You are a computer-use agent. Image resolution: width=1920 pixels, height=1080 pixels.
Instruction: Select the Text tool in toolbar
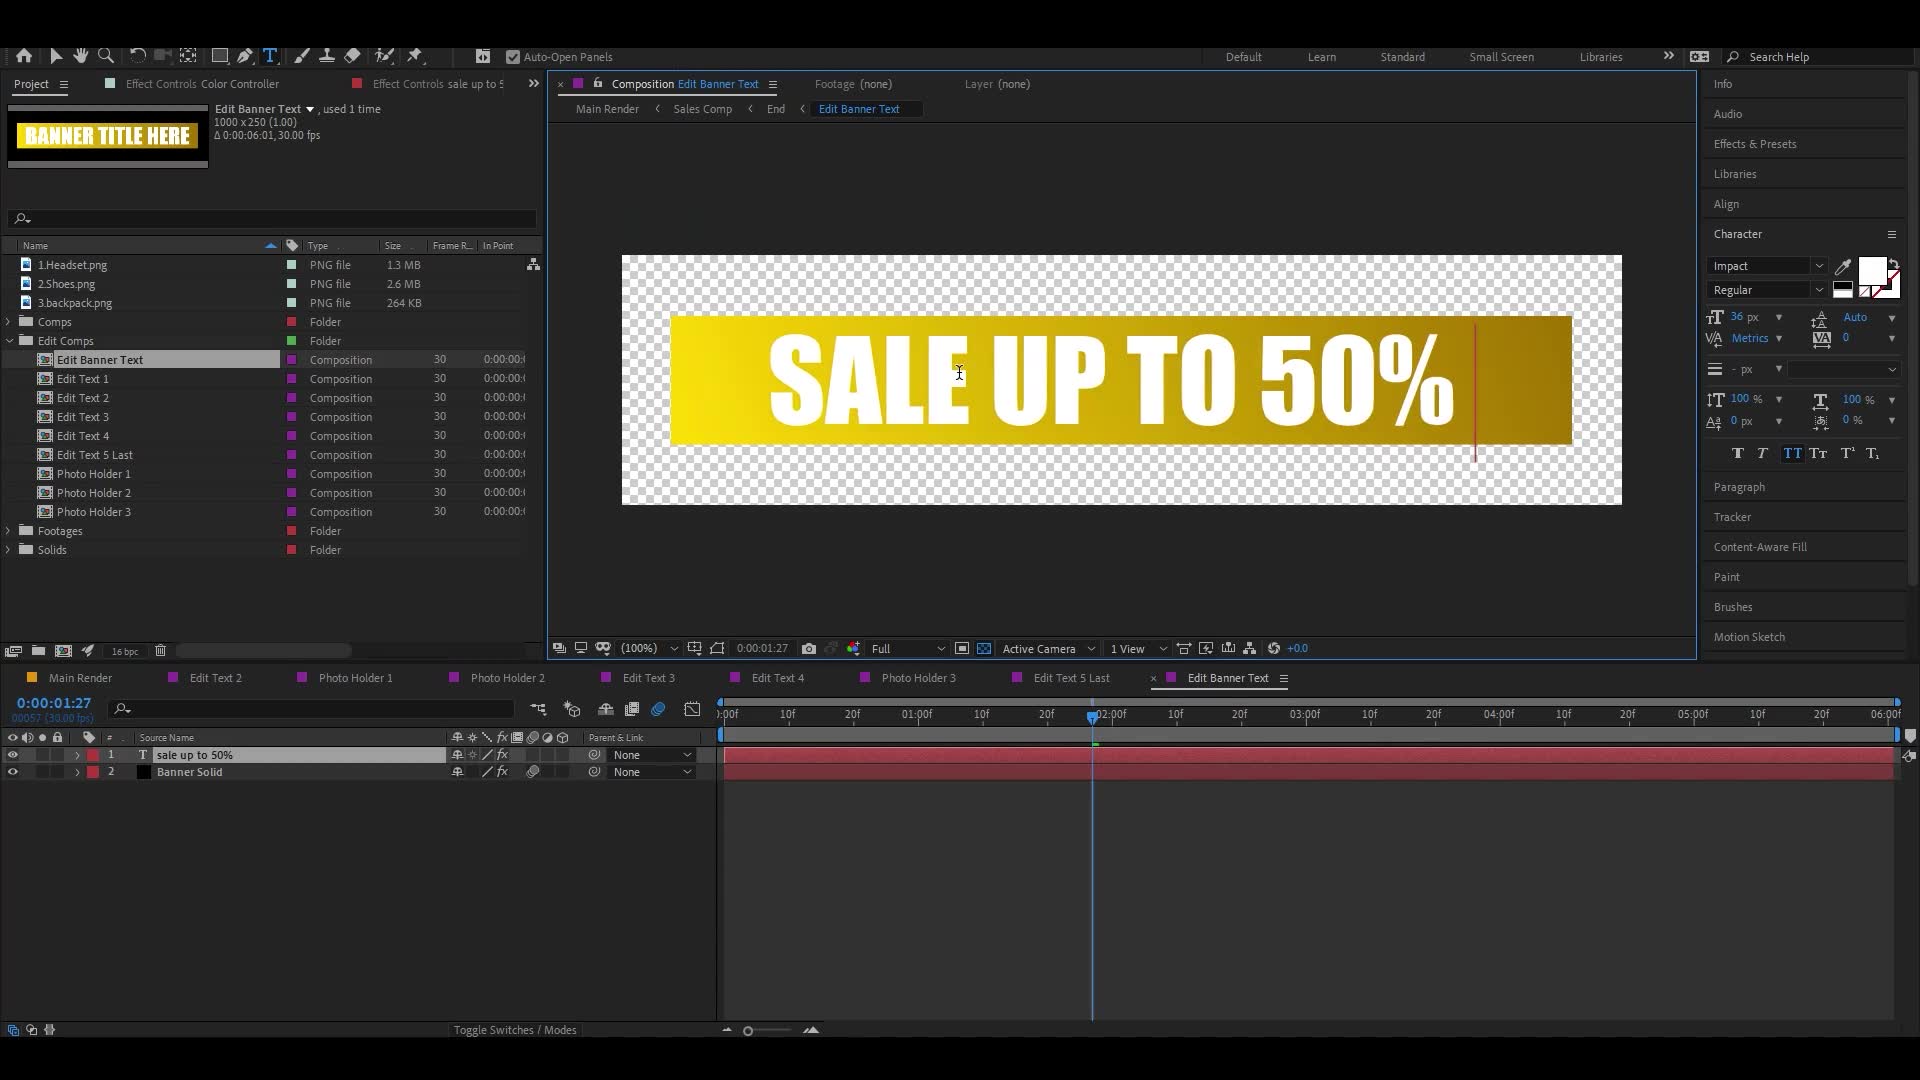(270, 54)
